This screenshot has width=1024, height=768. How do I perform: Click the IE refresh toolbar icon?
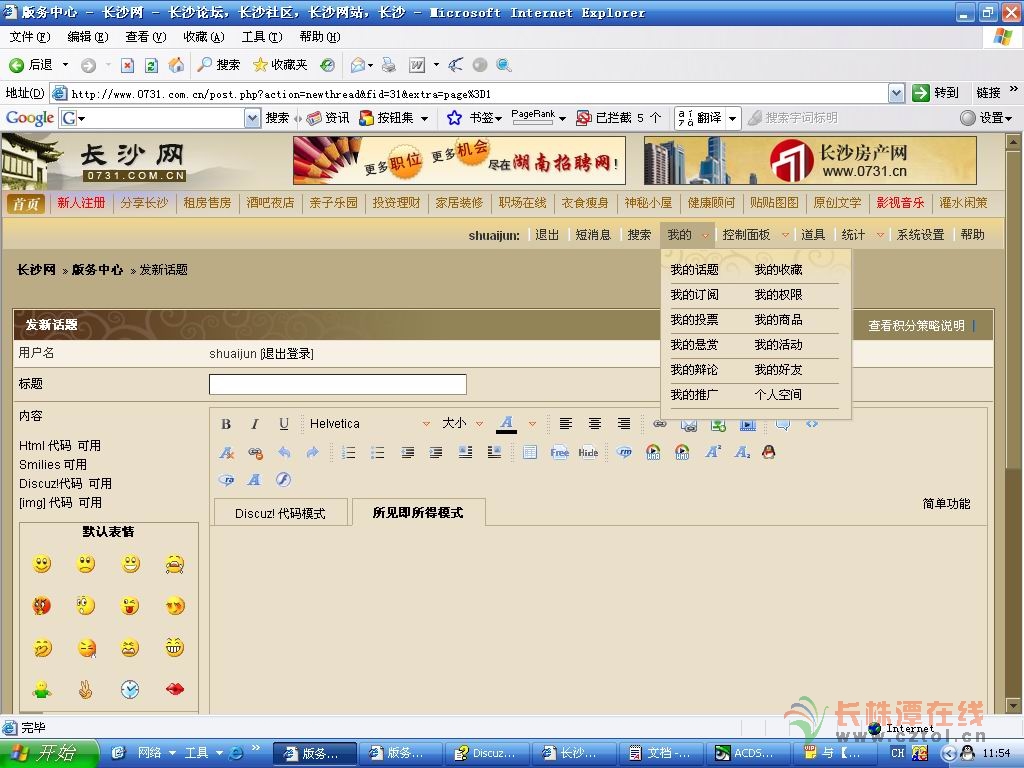[151, 65]
